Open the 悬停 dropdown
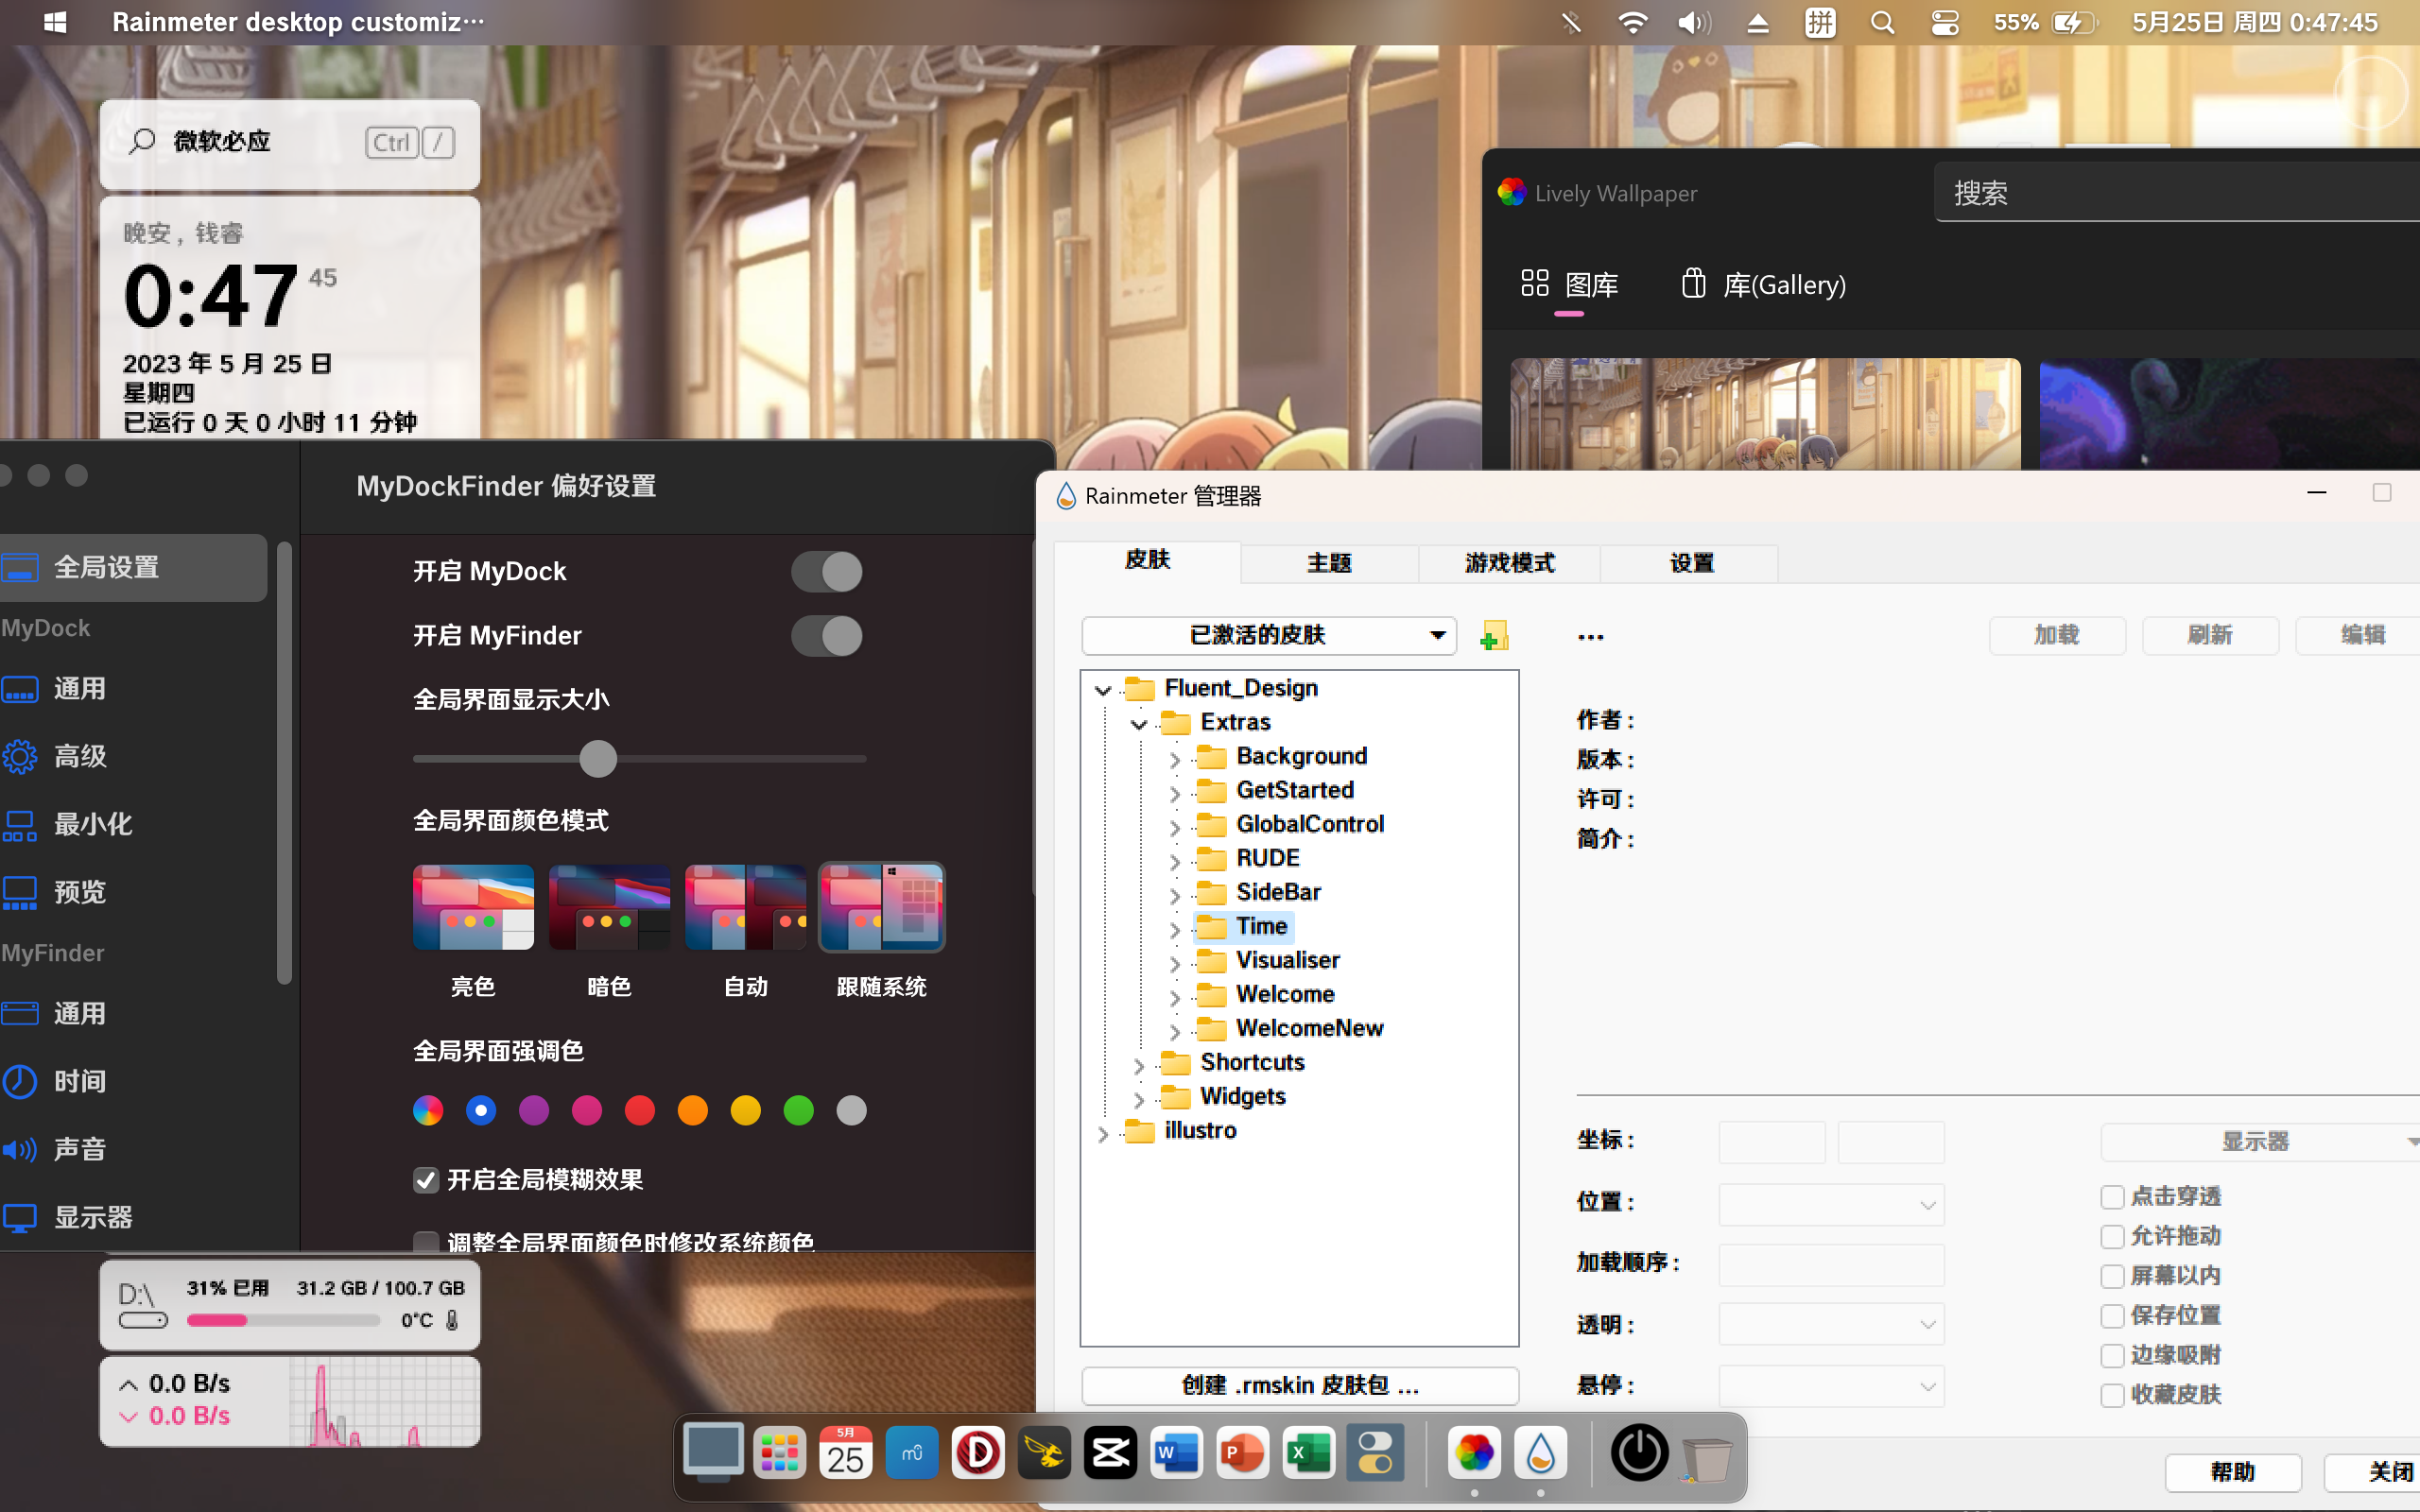 pos(1831,1386)
